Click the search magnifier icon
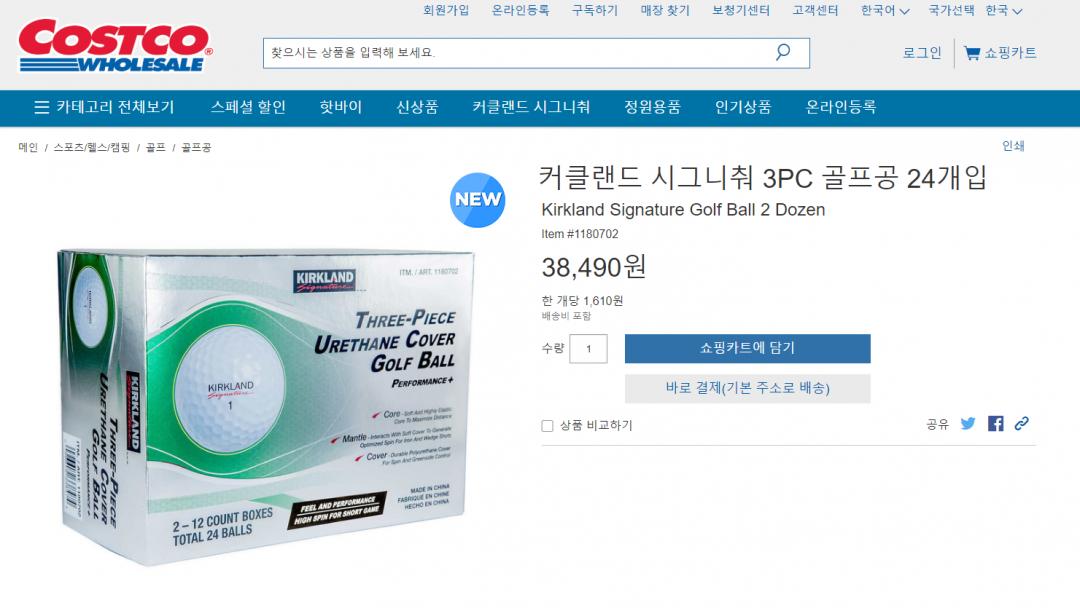The image size is (1080, 608). click(x=782, y=52)
